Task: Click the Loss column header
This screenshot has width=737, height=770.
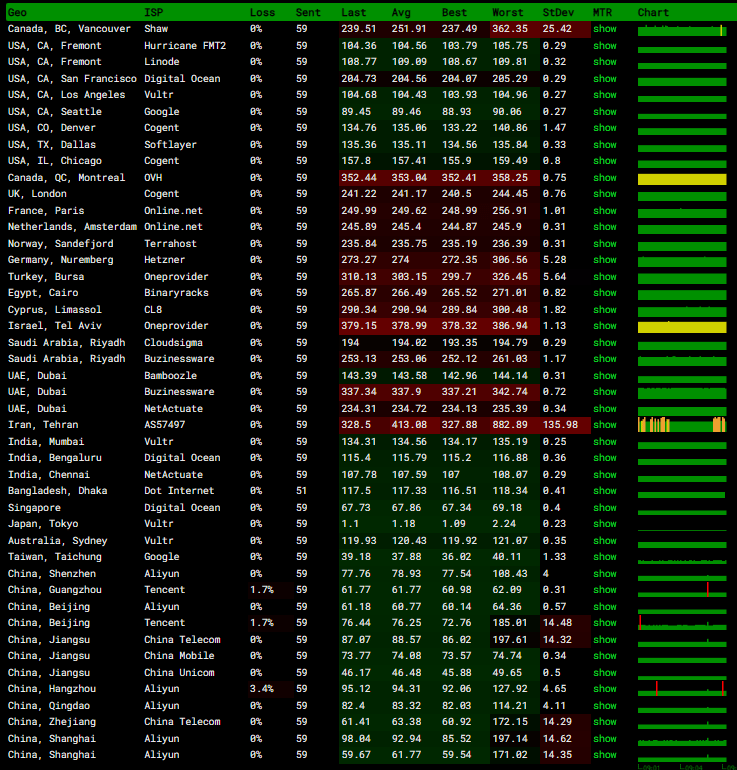Action: click(x=262, y=13)
